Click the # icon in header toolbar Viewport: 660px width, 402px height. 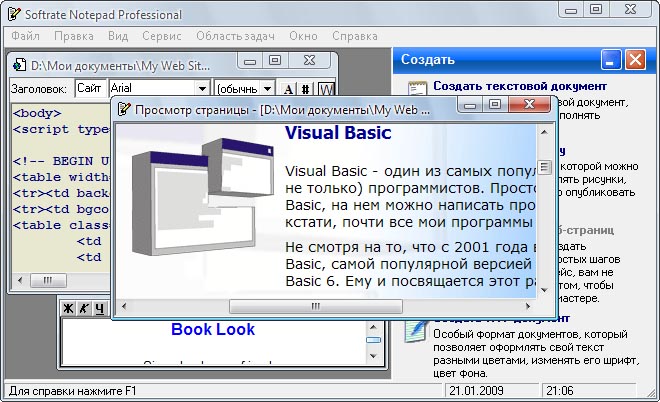[x=306, y=89]
